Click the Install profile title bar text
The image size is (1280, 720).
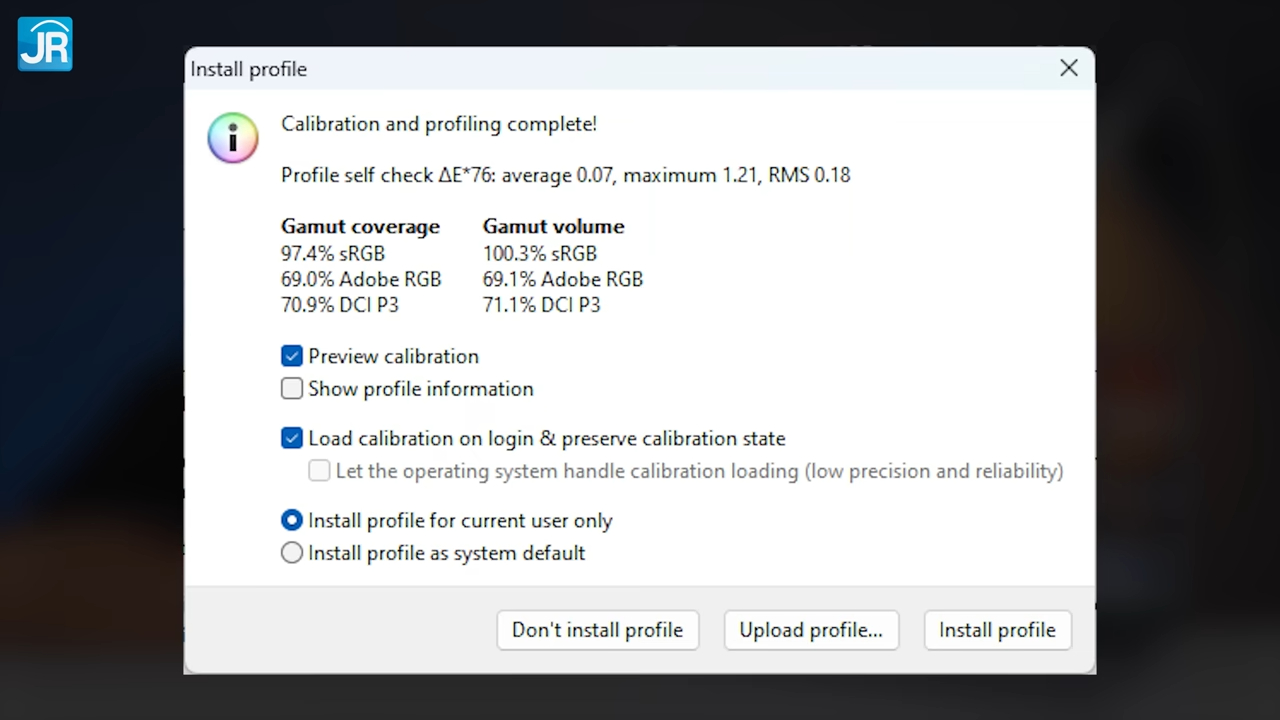pos(248,68)
